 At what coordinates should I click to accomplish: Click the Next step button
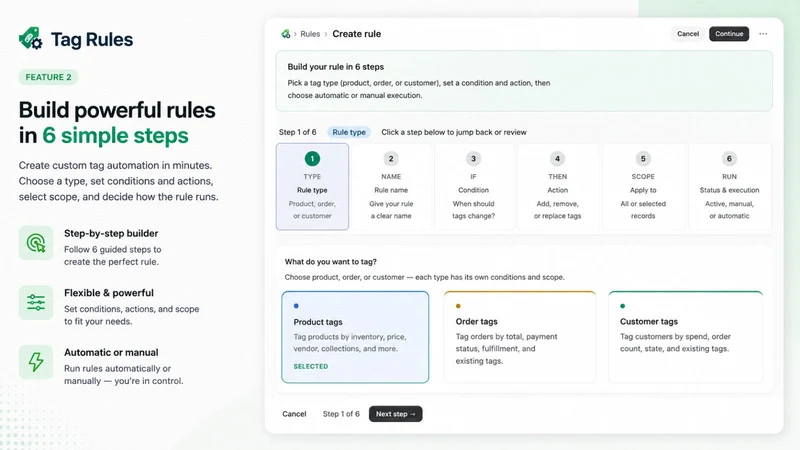pos(395,414)
